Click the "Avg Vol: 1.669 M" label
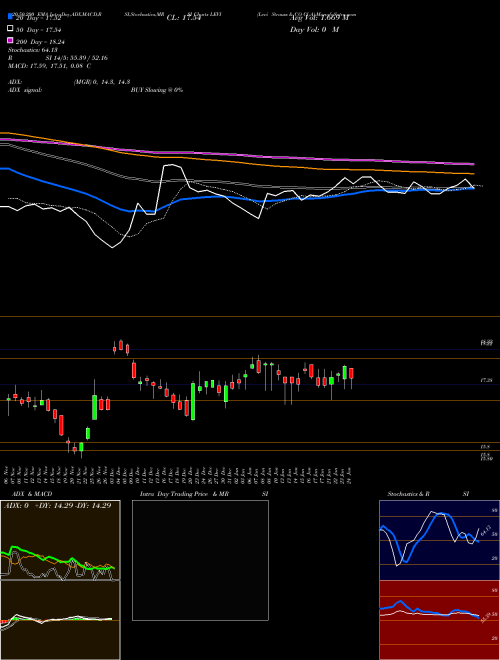This screenshot has height=660, width=500. point(320,18)
